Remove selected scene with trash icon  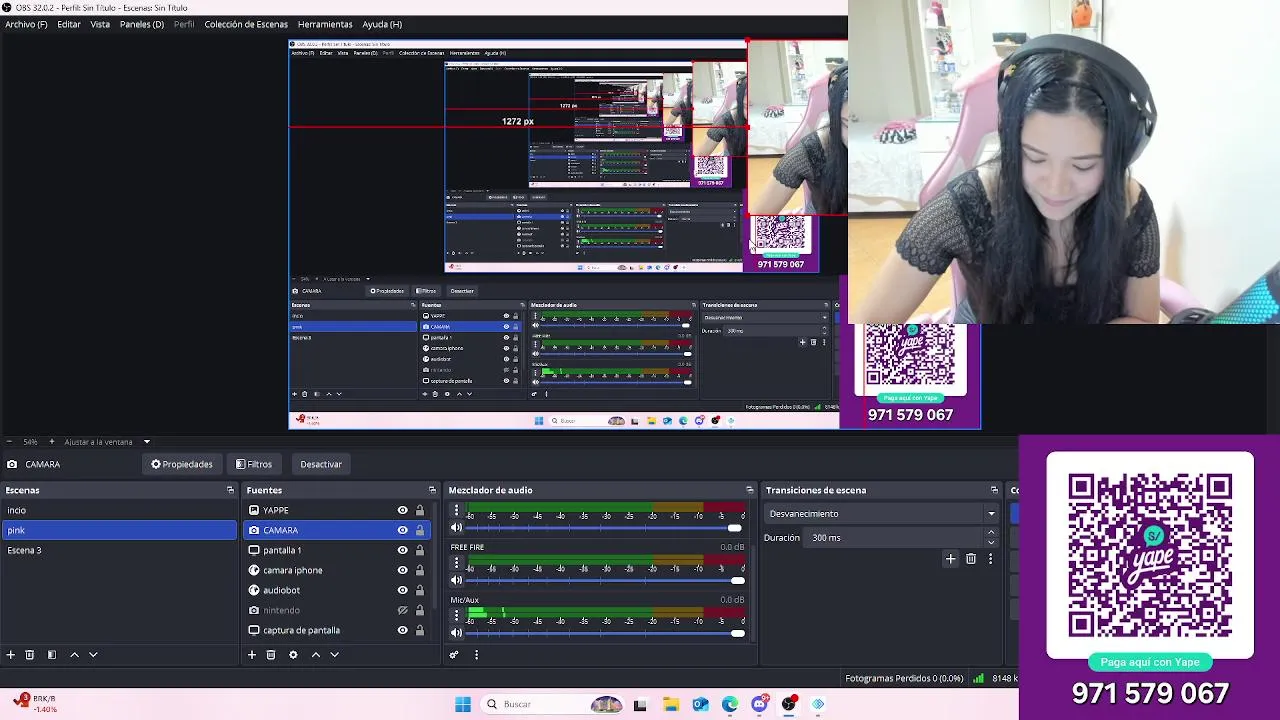(x=30, y=655)
